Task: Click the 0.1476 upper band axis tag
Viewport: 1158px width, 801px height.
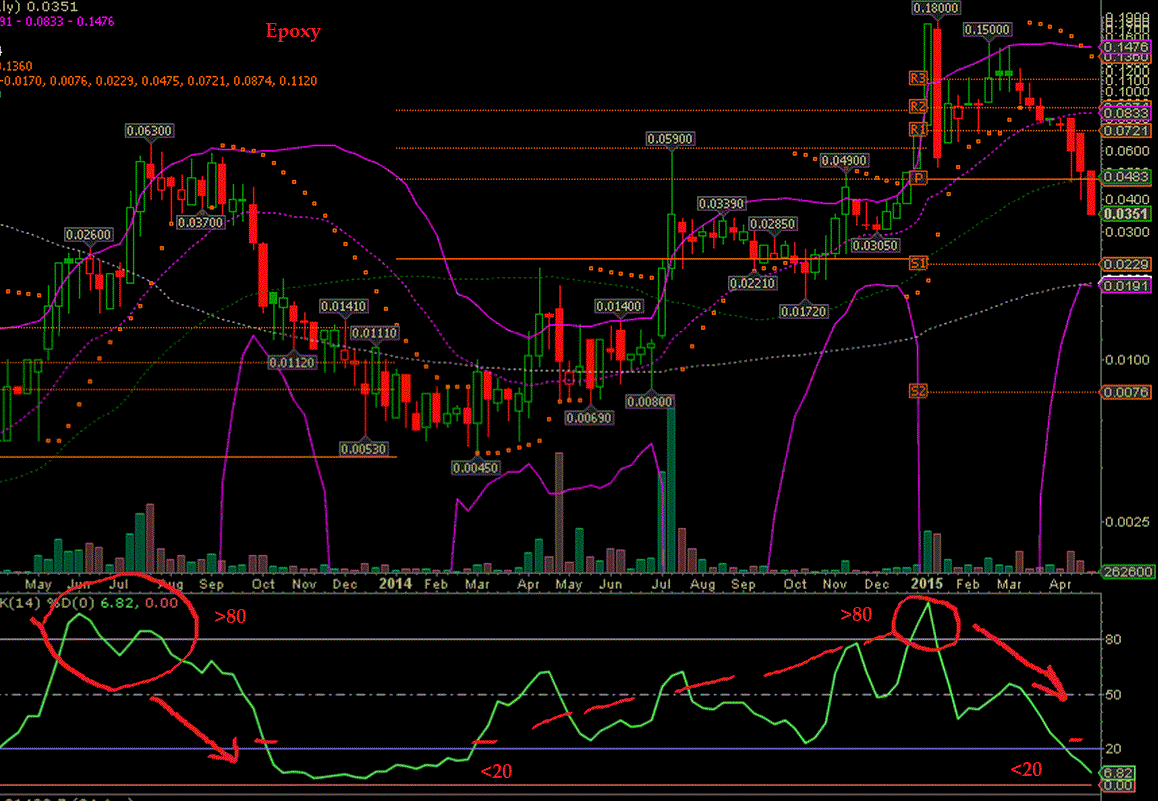Action: tap(1126, 47)
